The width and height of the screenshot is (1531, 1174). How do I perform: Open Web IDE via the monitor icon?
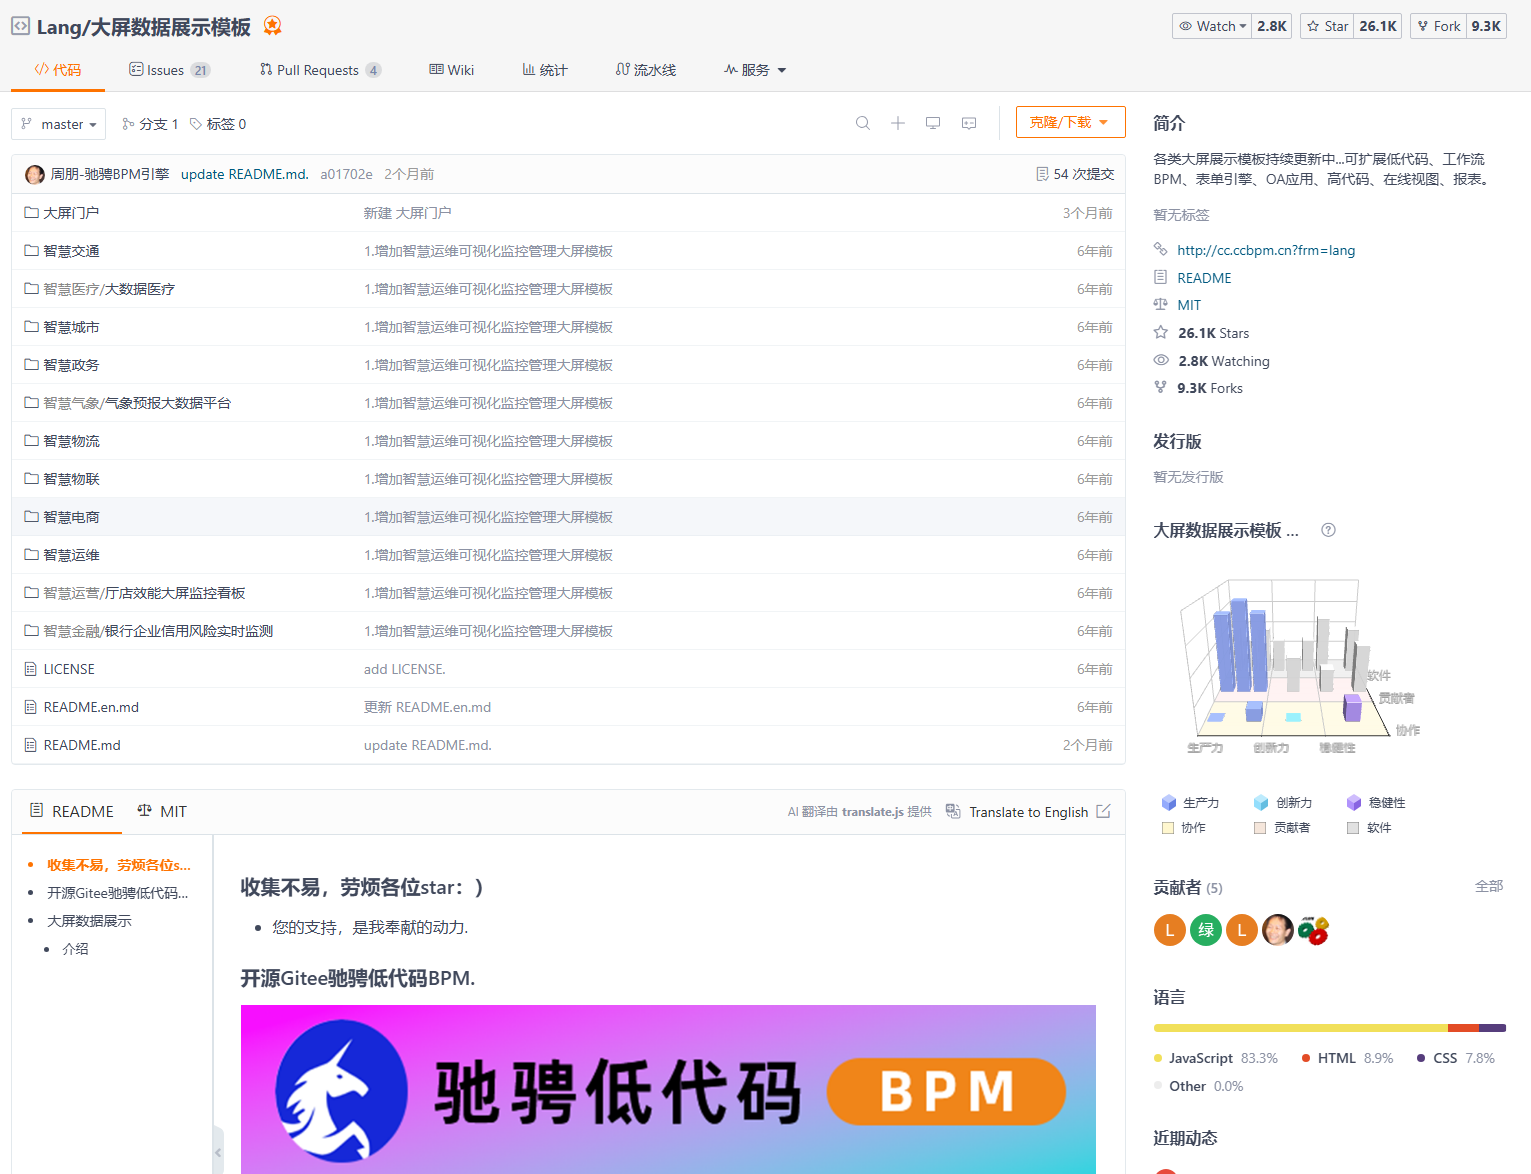(933, 122)
